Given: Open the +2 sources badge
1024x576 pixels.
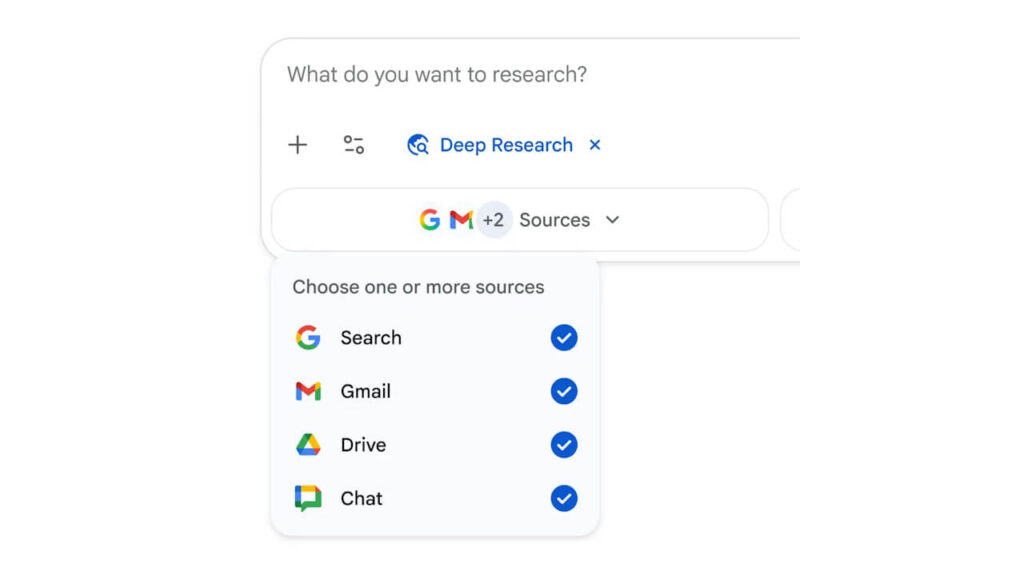Looking at the screenshot, I should point(493,220).
